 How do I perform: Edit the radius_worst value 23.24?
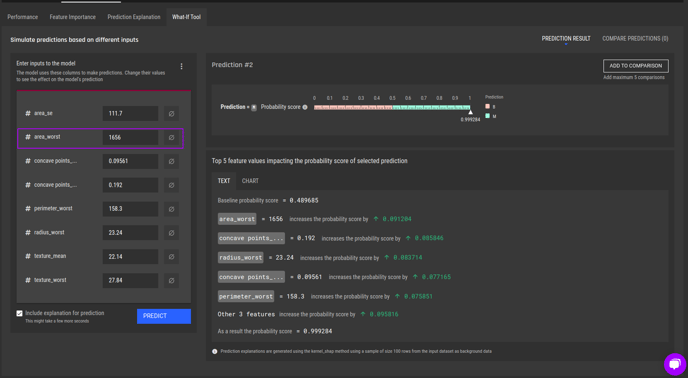coord(130,233)
